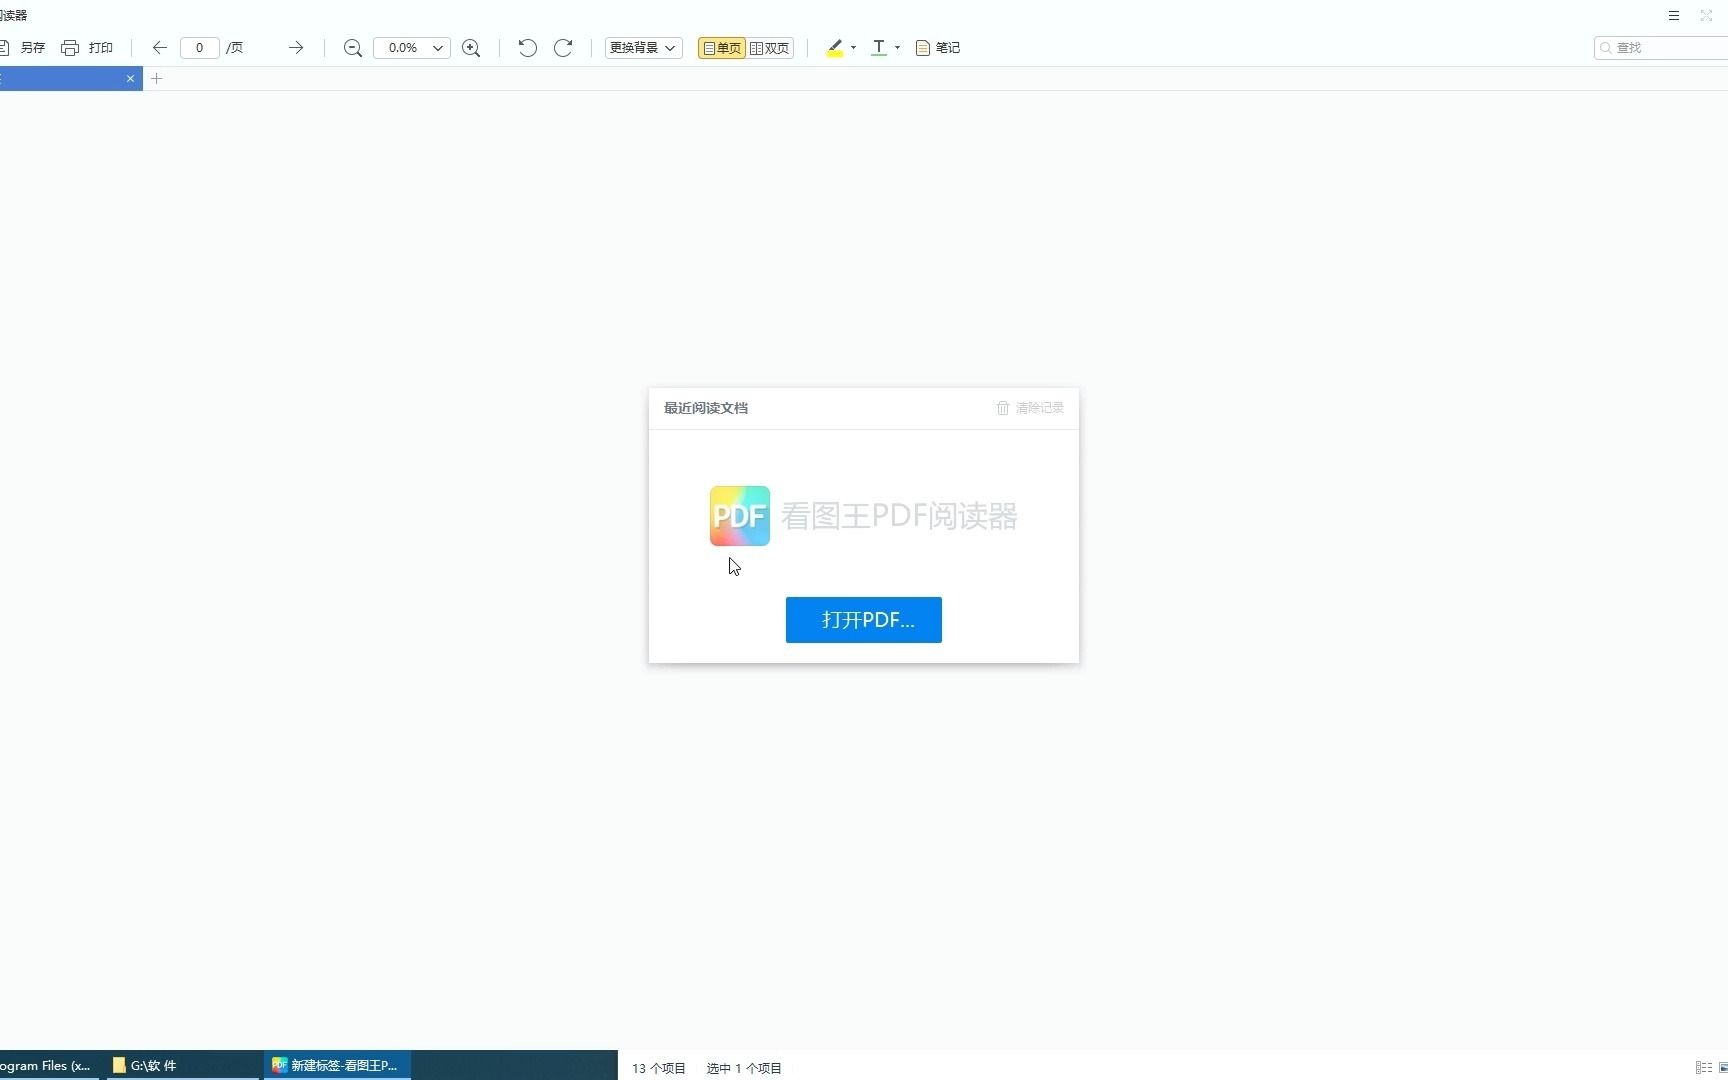The image size is (1728, 1080).
Task: Select the yellow highlighter tool
Action: 835,48
